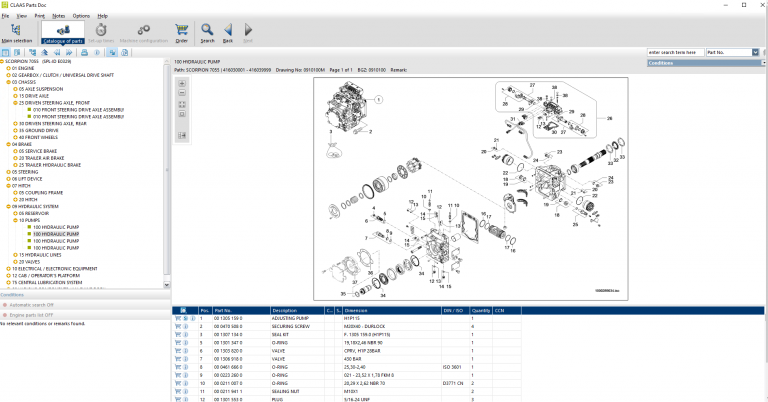The width and height of the screenshot is (768, 402).
Task: Toggle Engine parts list OFF
Action: click(x=29, y=314)
